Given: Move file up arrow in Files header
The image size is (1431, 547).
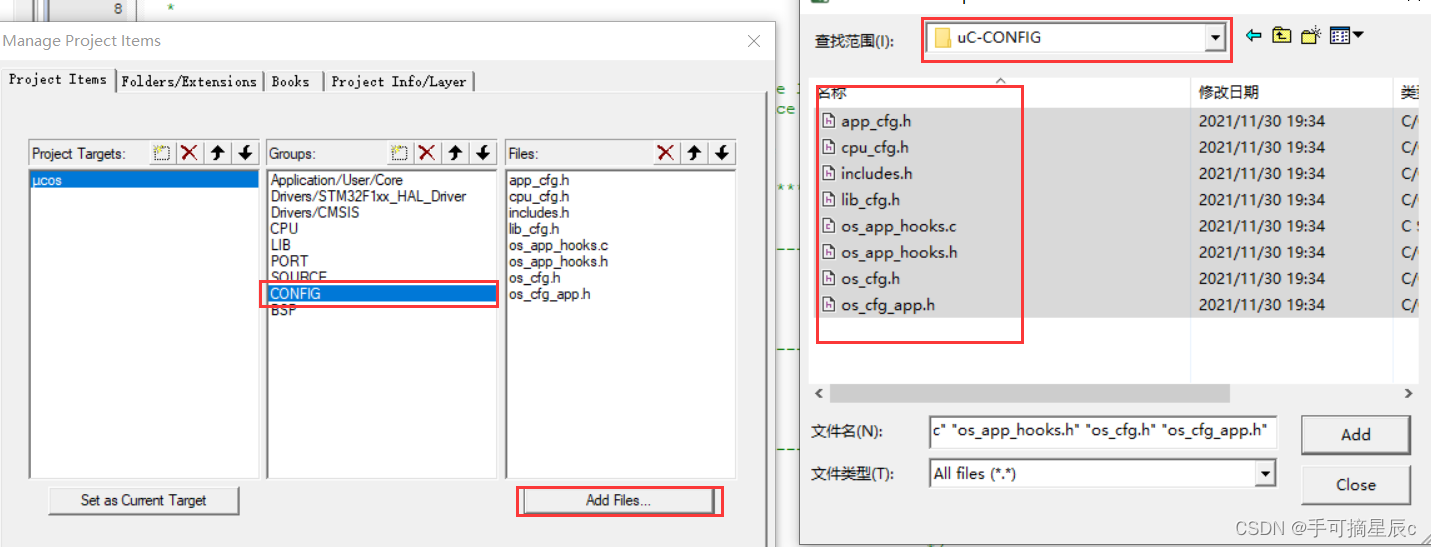Looking at the screenshot, I should click(x=693, y=153).
